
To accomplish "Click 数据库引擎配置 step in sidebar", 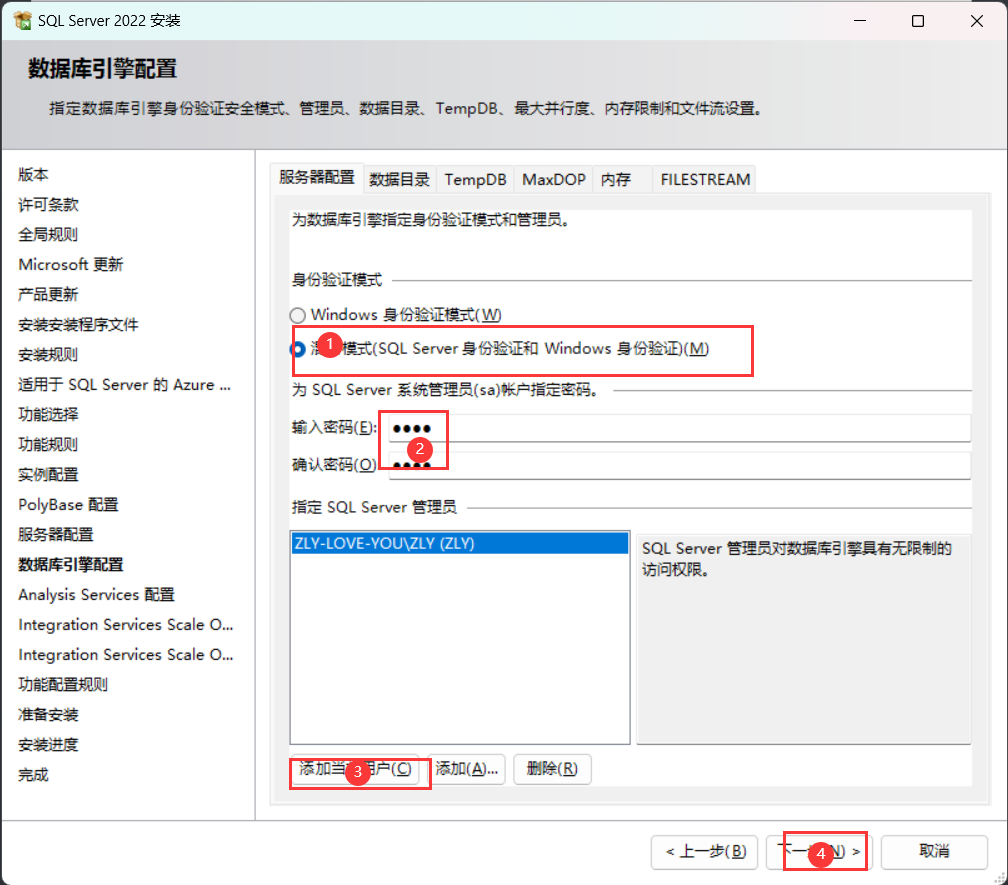I will click(71, 565).
